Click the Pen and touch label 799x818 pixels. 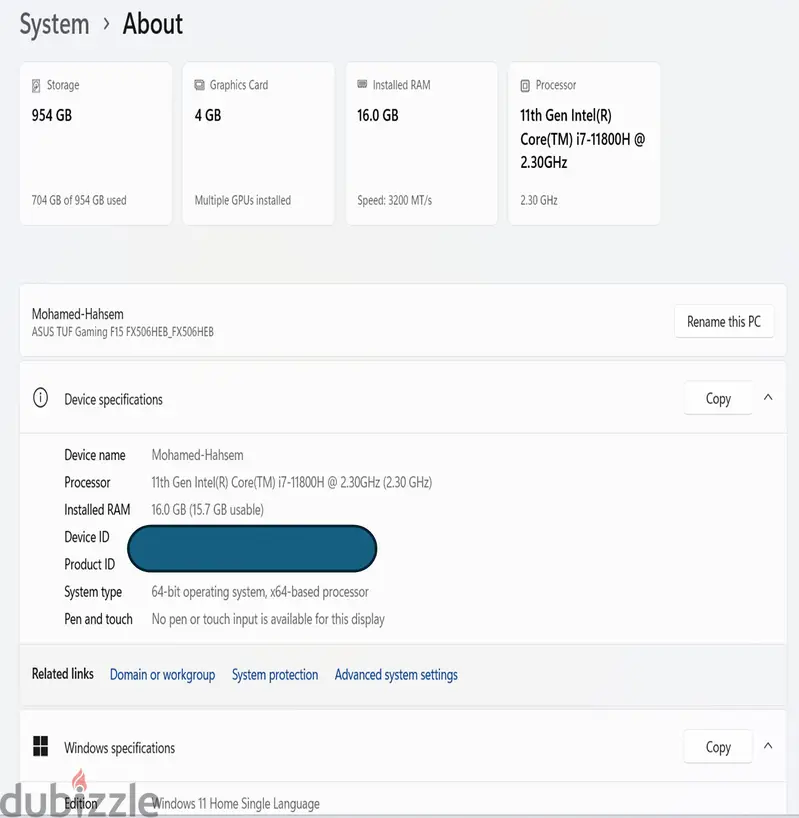98,619
